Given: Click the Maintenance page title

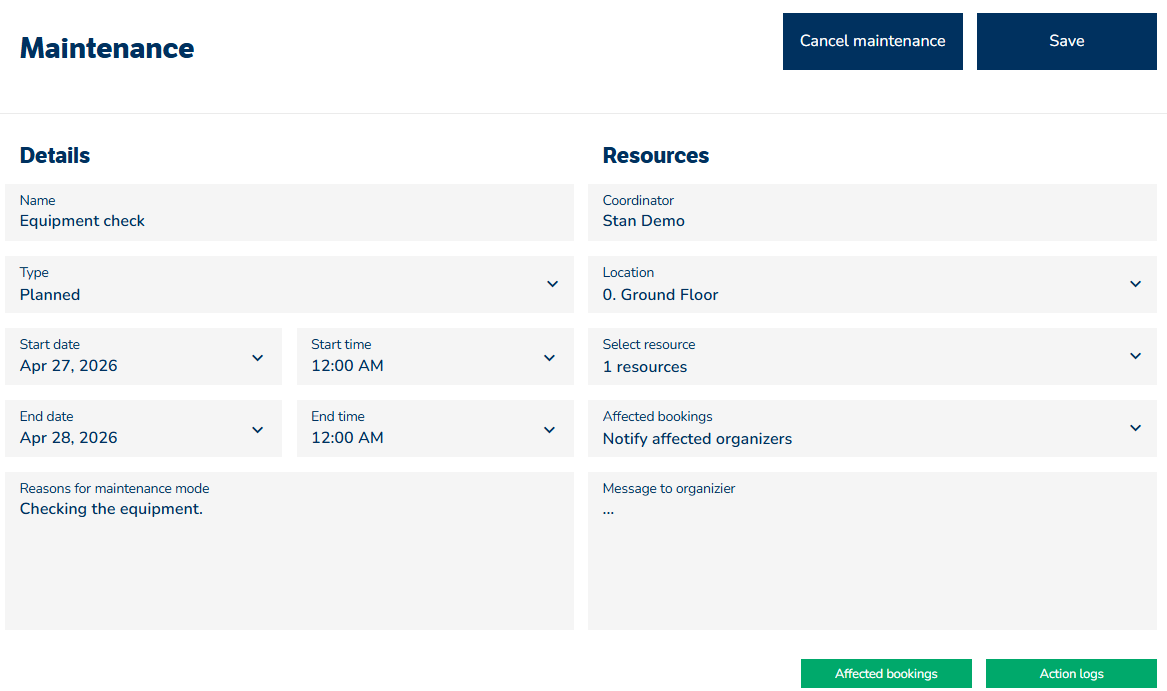Looking at the screenshot, I should 107,48.
